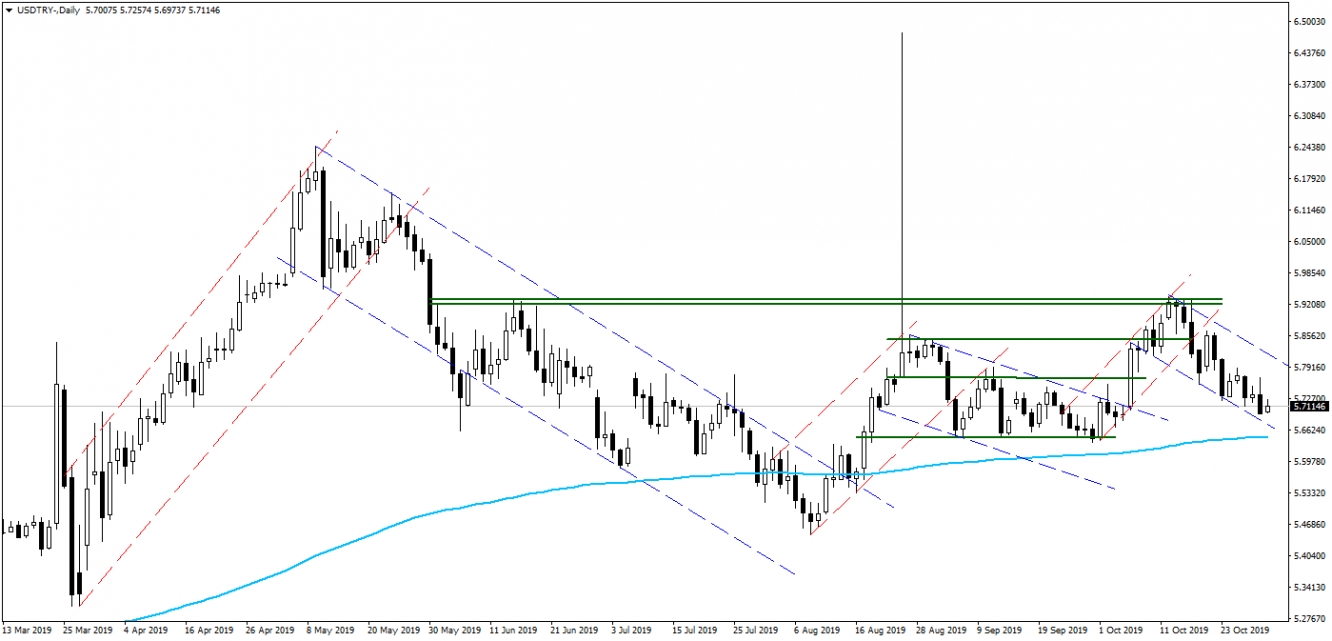Click the 5.66240 price axis label
This screenshot has width=1332, height=641.
point(1308,430)
